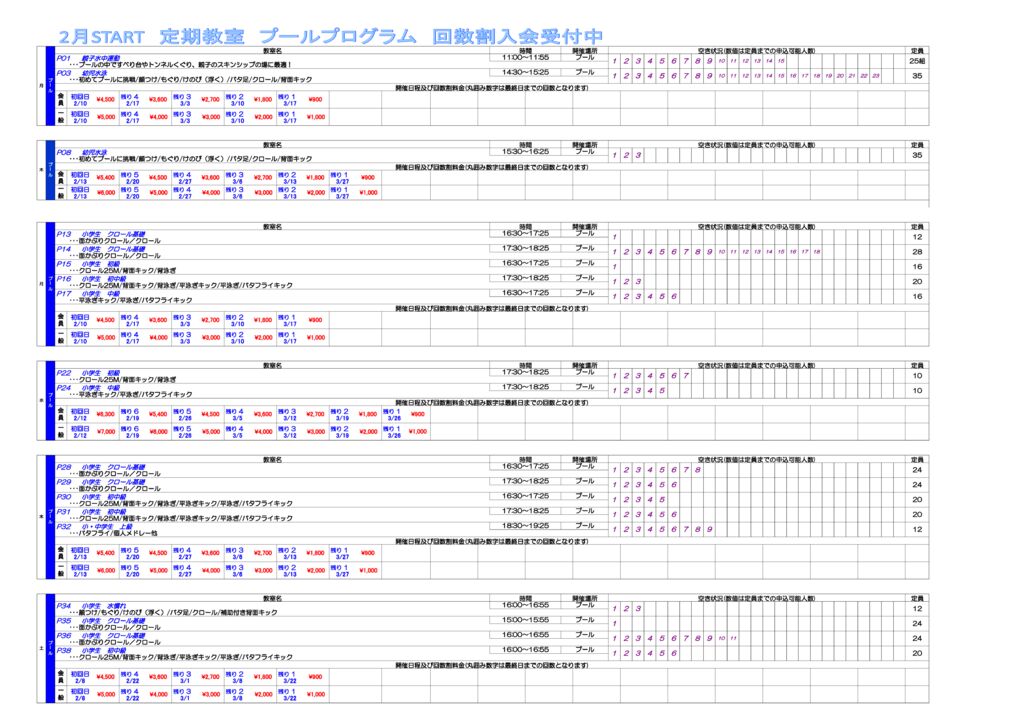The height and width of the screenshot is (724, 1024).
Task: Click the 15:00~15:55 time for P35
Action: pos(525,620)
